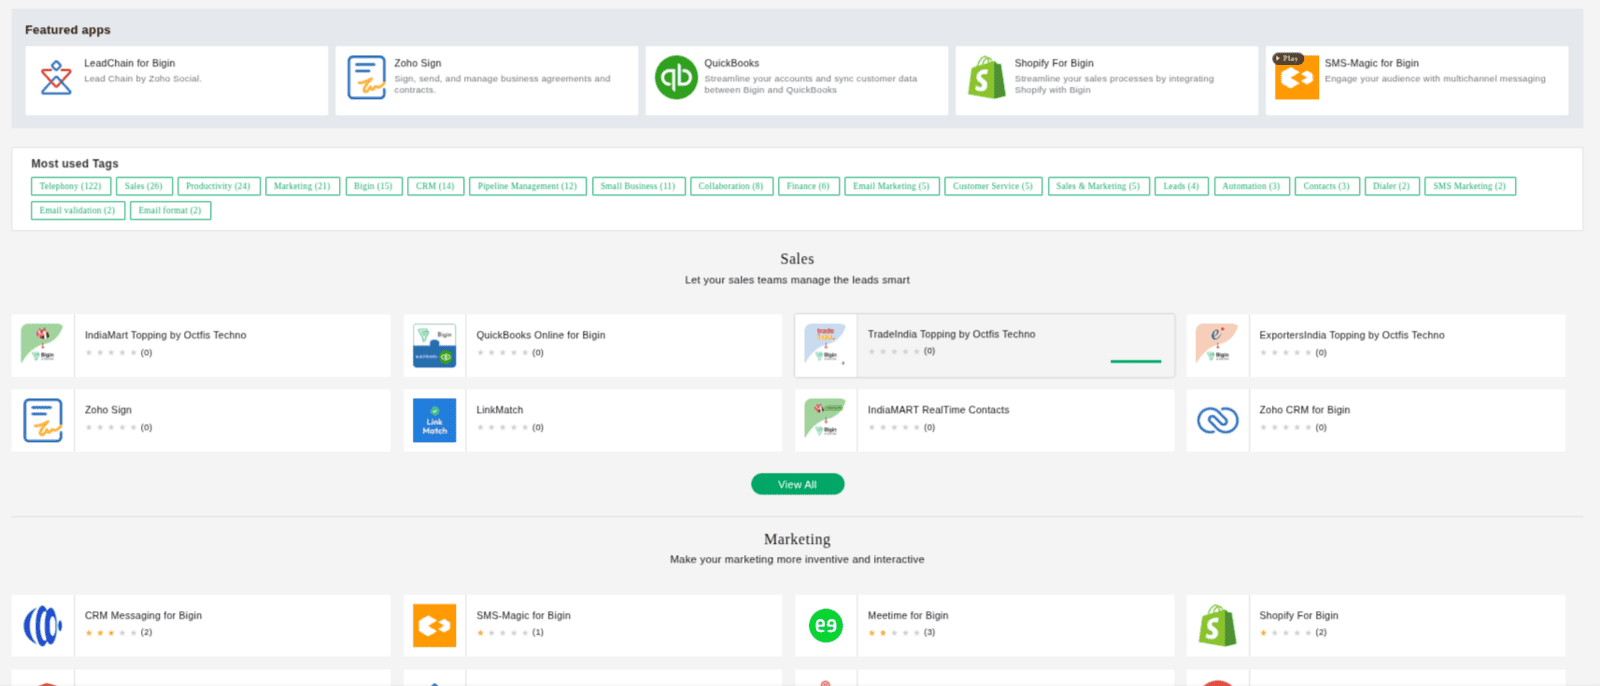Open the Shopify bag icon in Featured apps
Image resolution: width=1600 pixels, height=686 pixels.
[986, 77]
